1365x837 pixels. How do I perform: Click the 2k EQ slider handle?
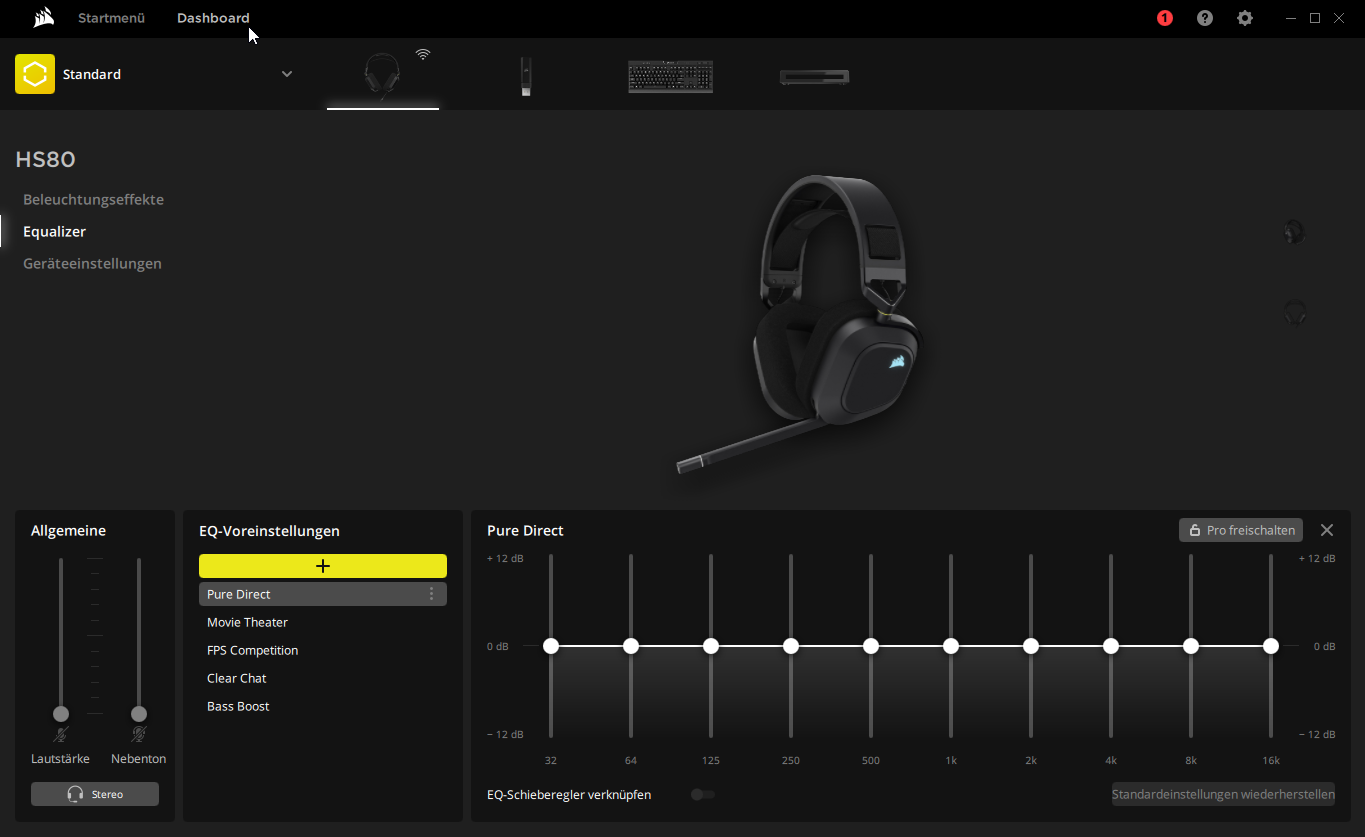click(1031, 646)
